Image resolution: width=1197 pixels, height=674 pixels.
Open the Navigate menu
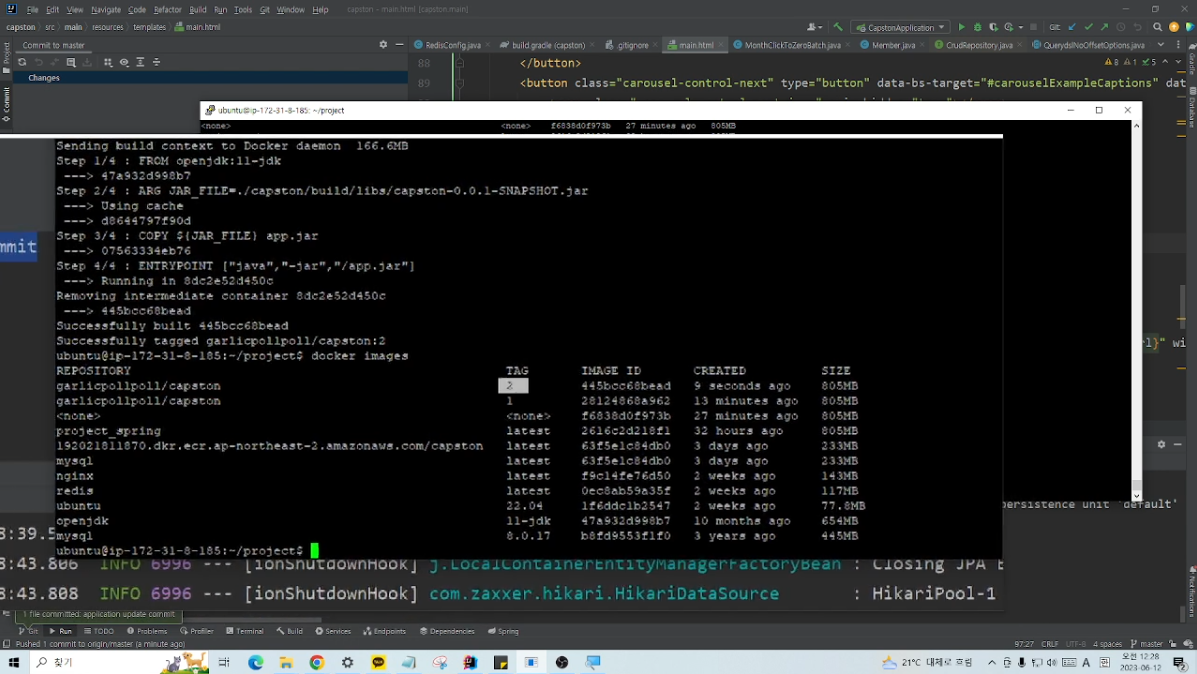(x=105, y=9)
